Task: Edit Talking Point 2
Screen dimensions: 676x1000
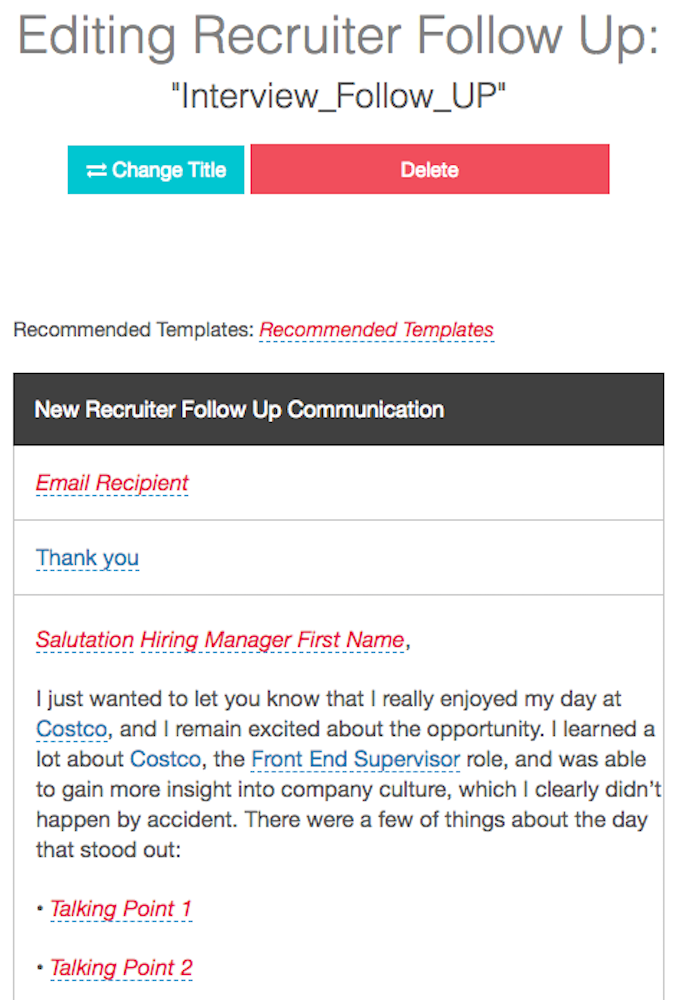Action: pyautogui.click(x=120, y=968)
